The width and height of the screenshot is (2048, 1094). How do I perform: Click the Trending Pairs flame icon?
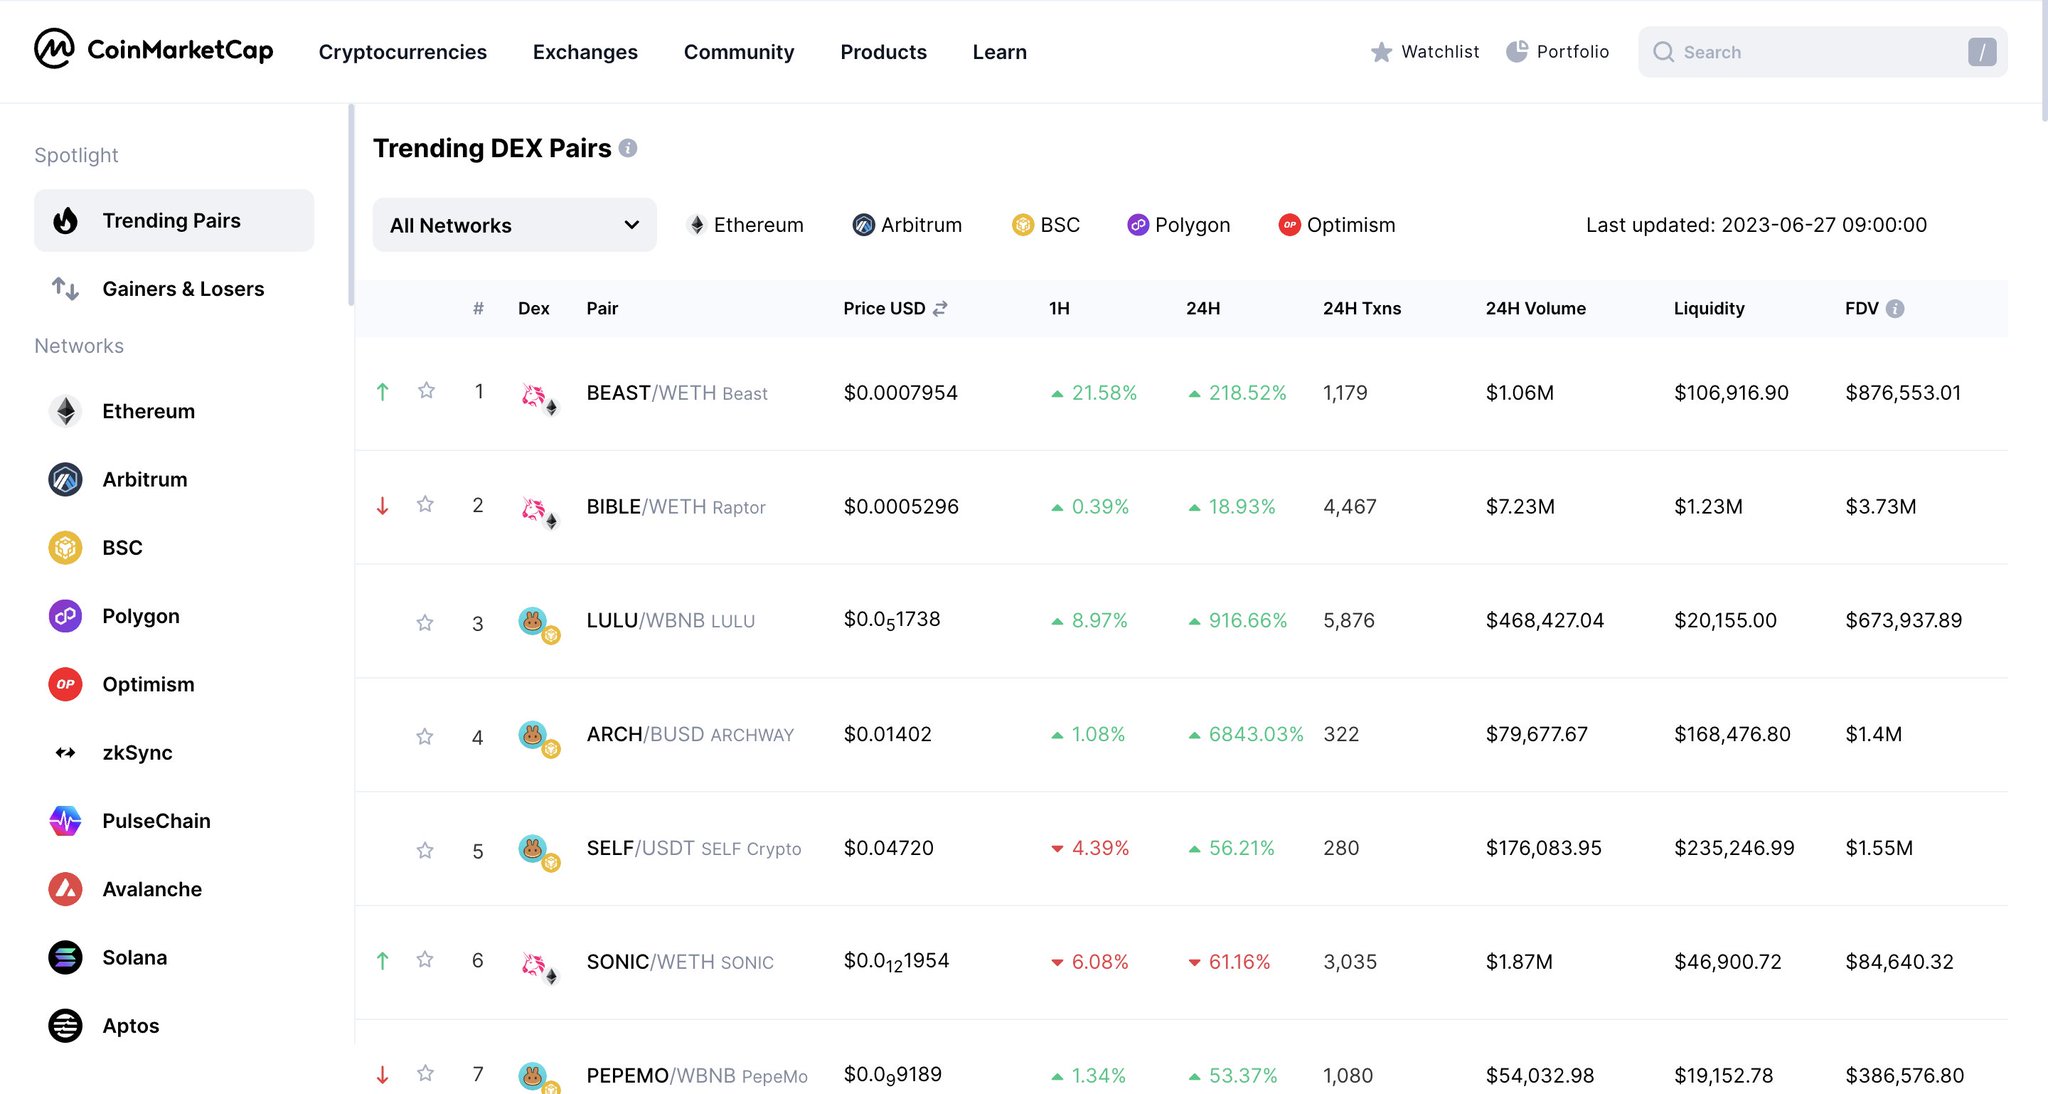(66, 220)
